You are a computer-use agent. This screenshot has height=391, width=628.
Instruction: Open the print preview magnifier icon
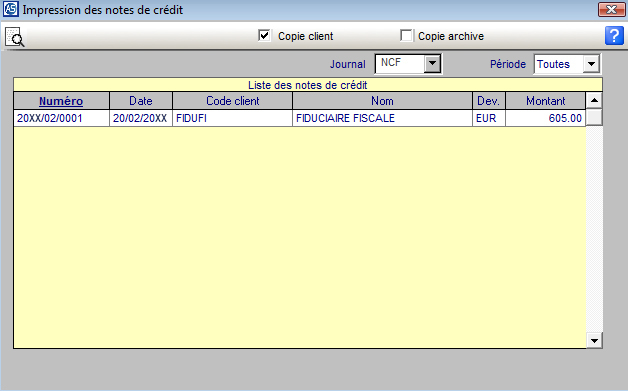click(x=15, y=37)
